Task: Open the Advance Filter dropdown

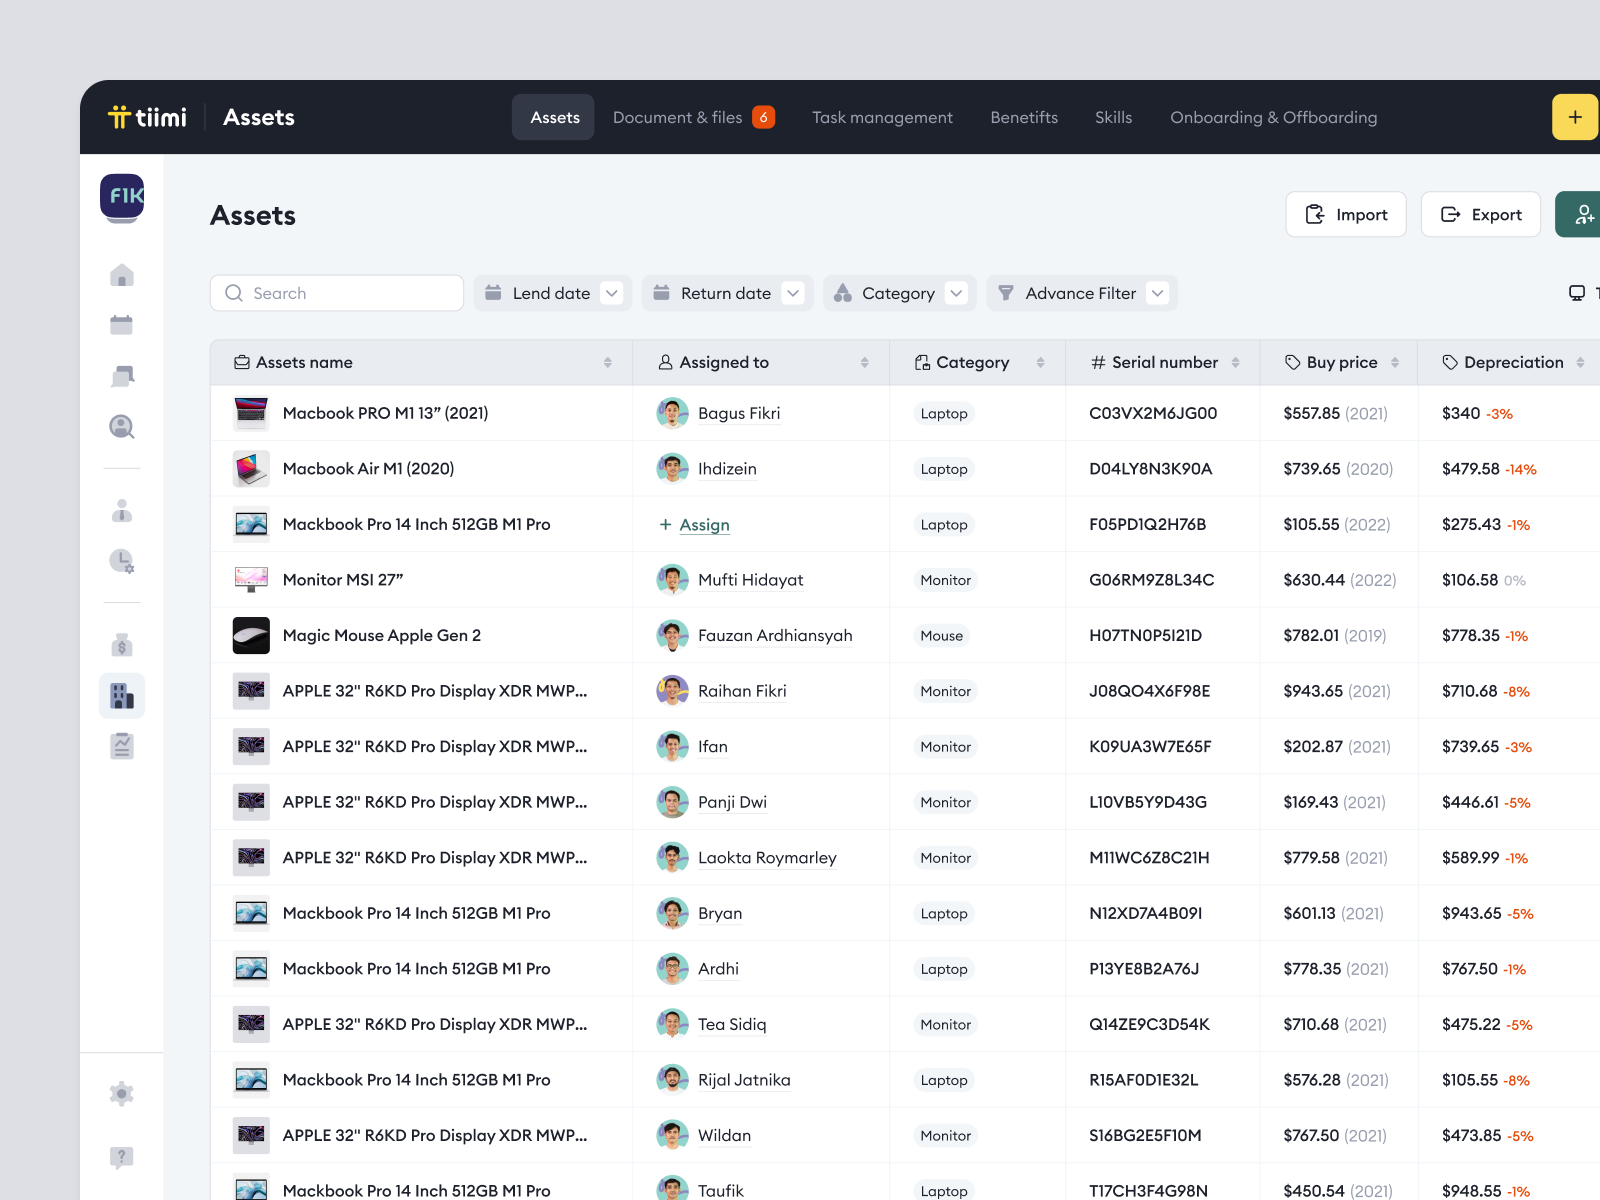Action: pos(1080,293)
